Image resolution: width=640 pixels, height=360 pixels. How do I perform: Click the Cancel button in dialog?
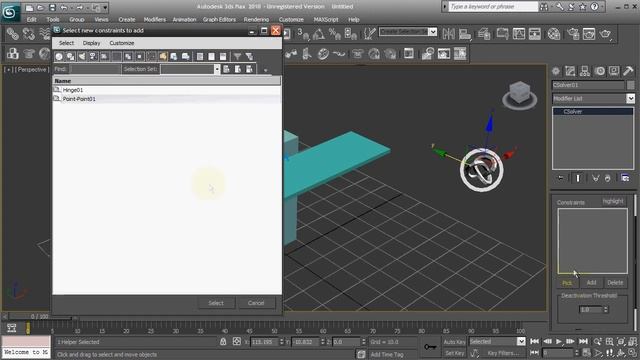(256, 303)
